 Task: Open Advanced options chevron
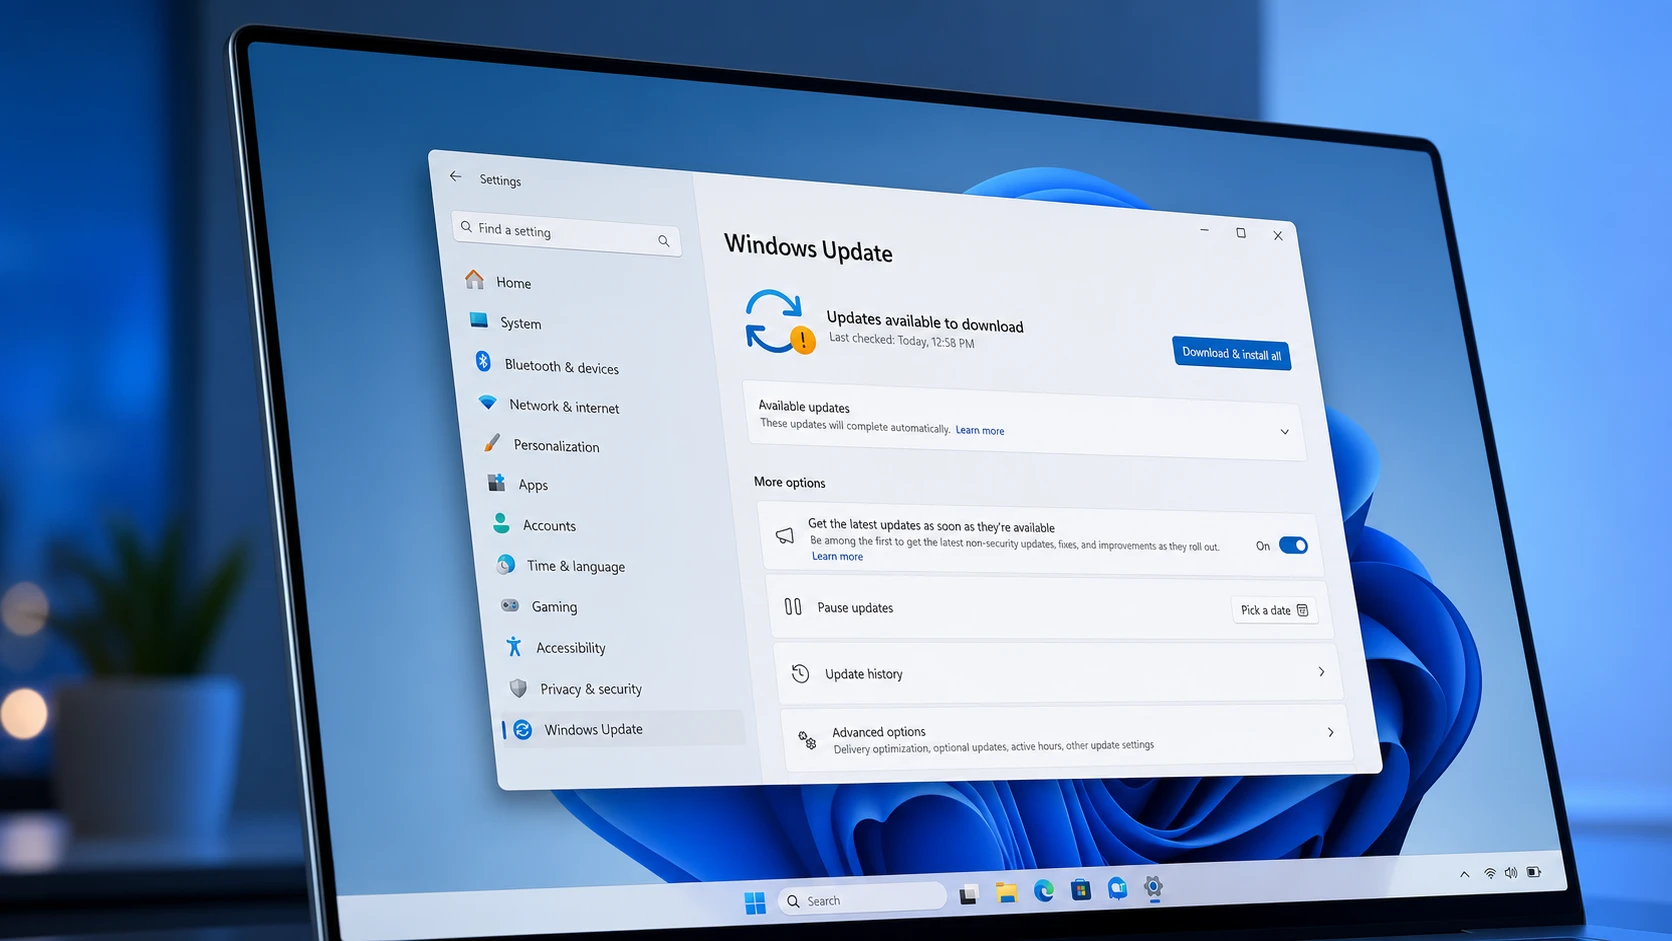[x=1330, y=733]
